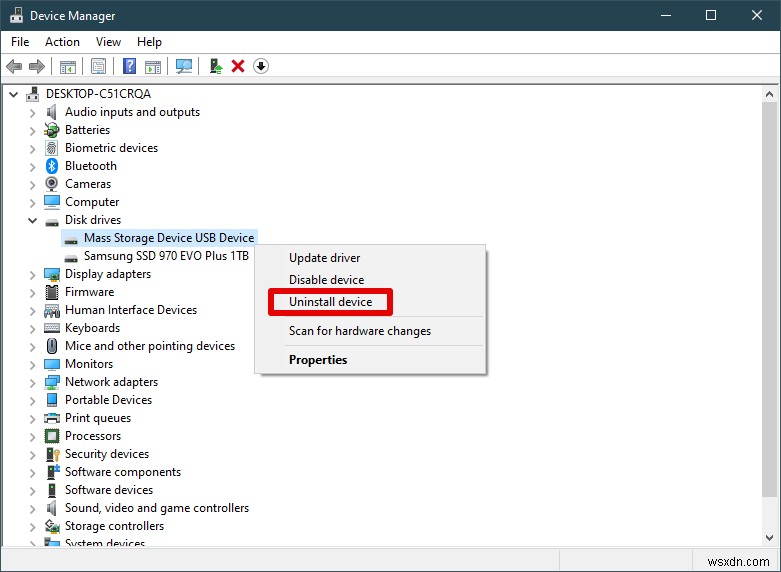Click the Mice and other pointing devices icon
781x572 pixels.
(52, 346)
